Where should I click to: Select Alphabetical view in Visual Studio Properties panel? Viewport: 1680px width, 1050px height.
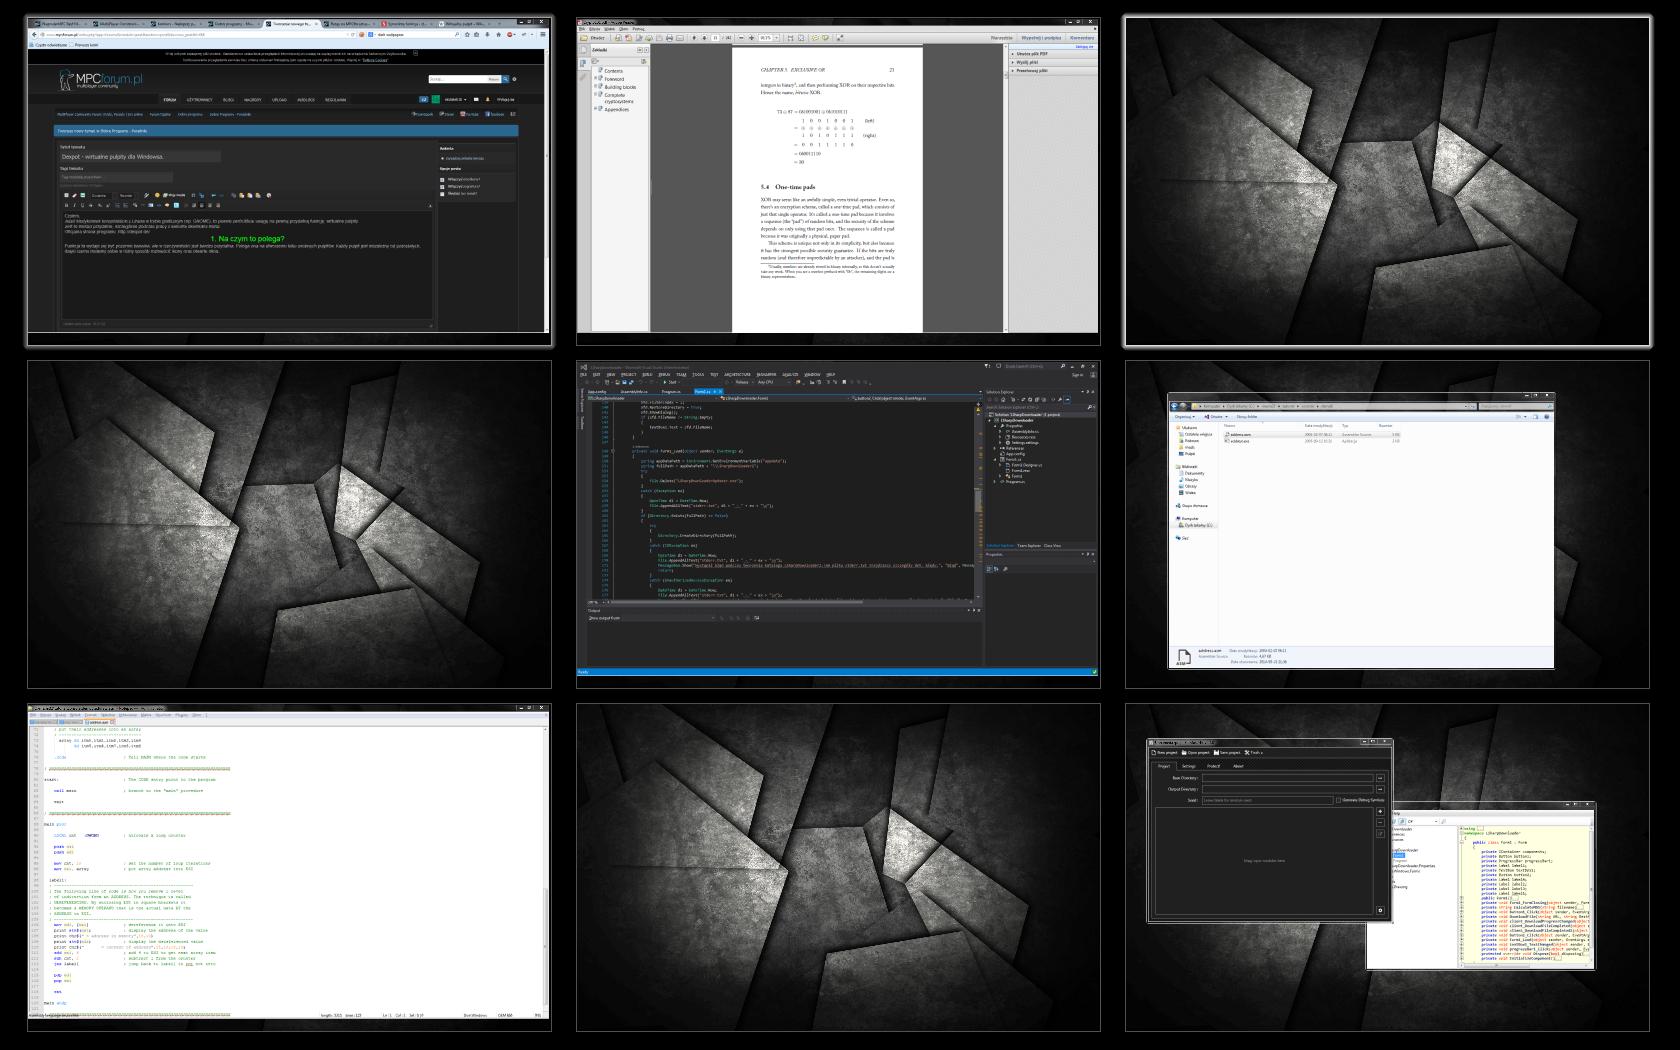(997, 569)
